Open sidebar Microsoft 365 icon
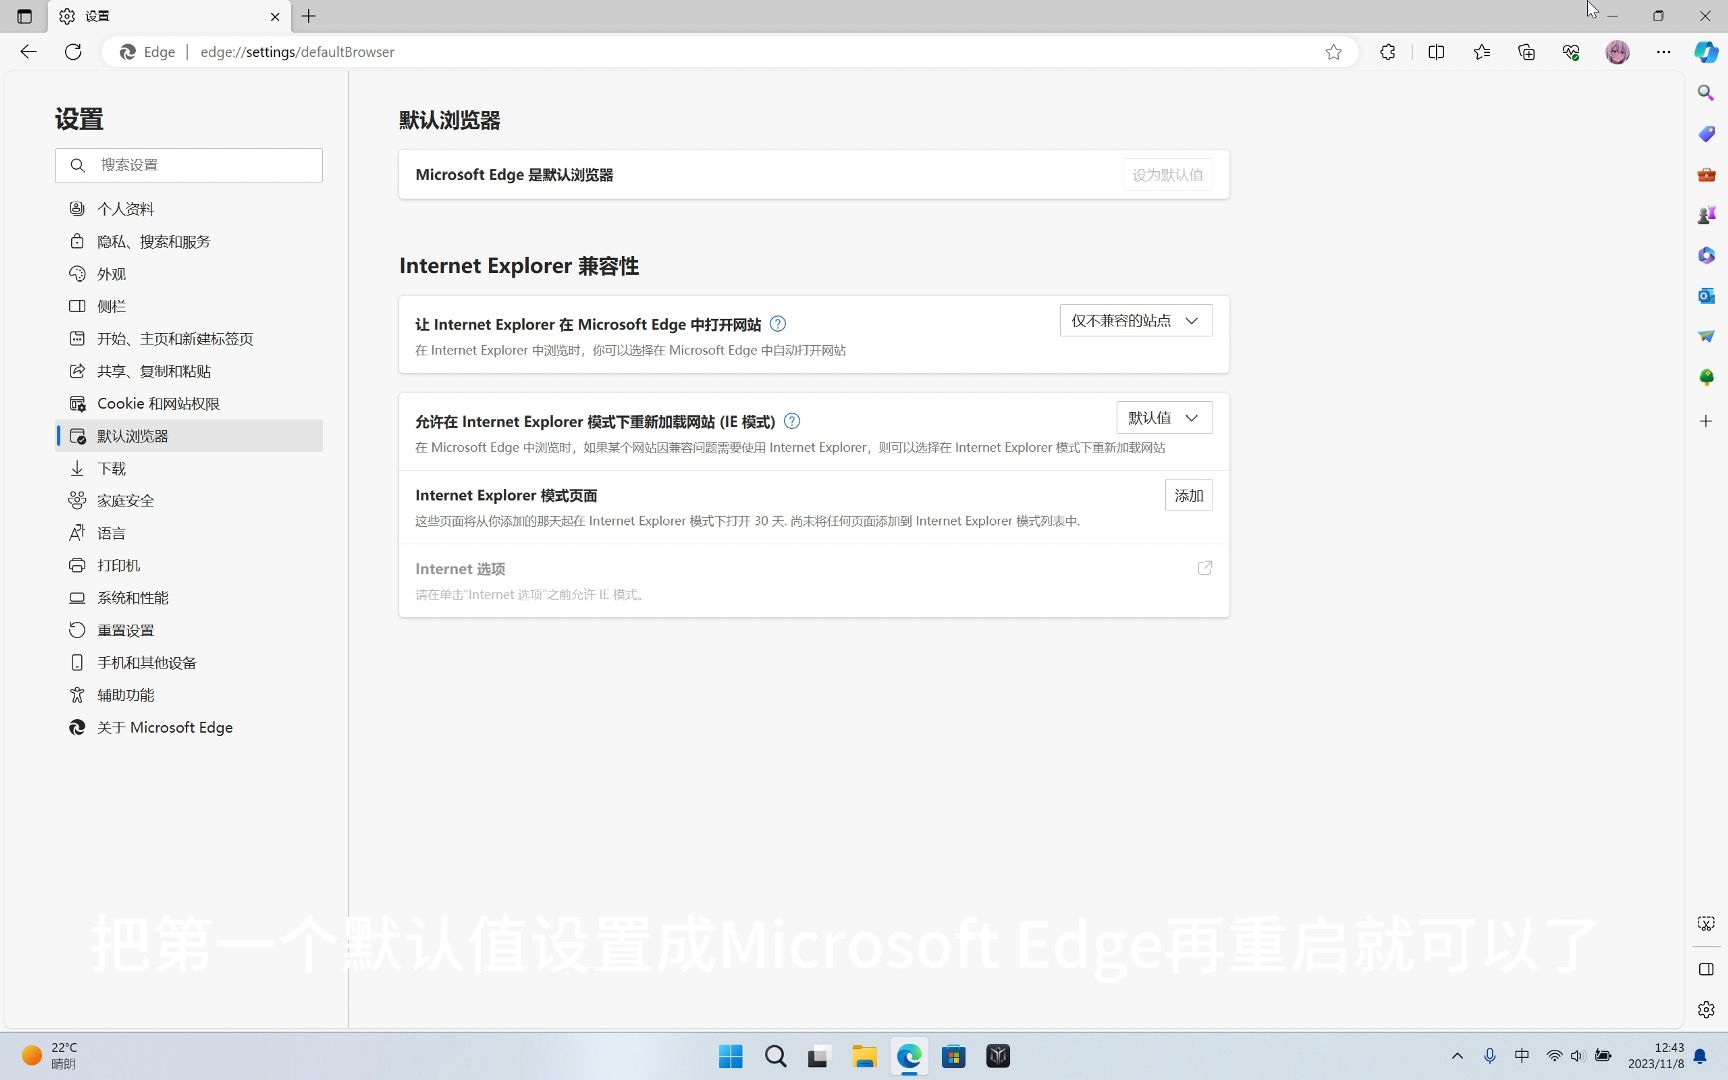 tap(1706, 256)
